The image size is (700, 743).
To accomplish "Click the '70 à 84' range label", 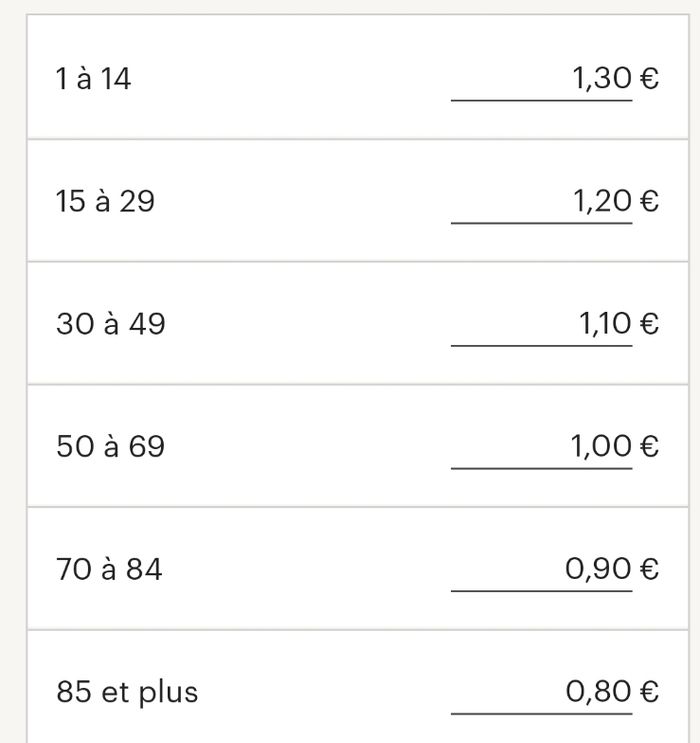I will click(x=109, y=569).
